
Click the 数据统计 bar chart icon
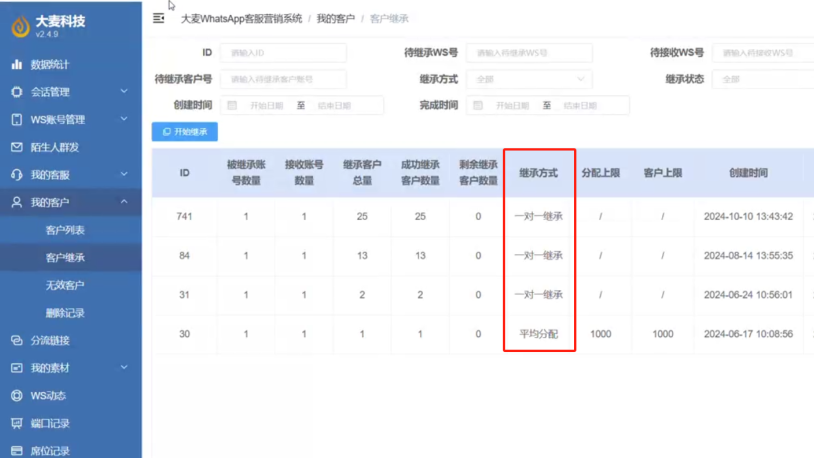17,64
